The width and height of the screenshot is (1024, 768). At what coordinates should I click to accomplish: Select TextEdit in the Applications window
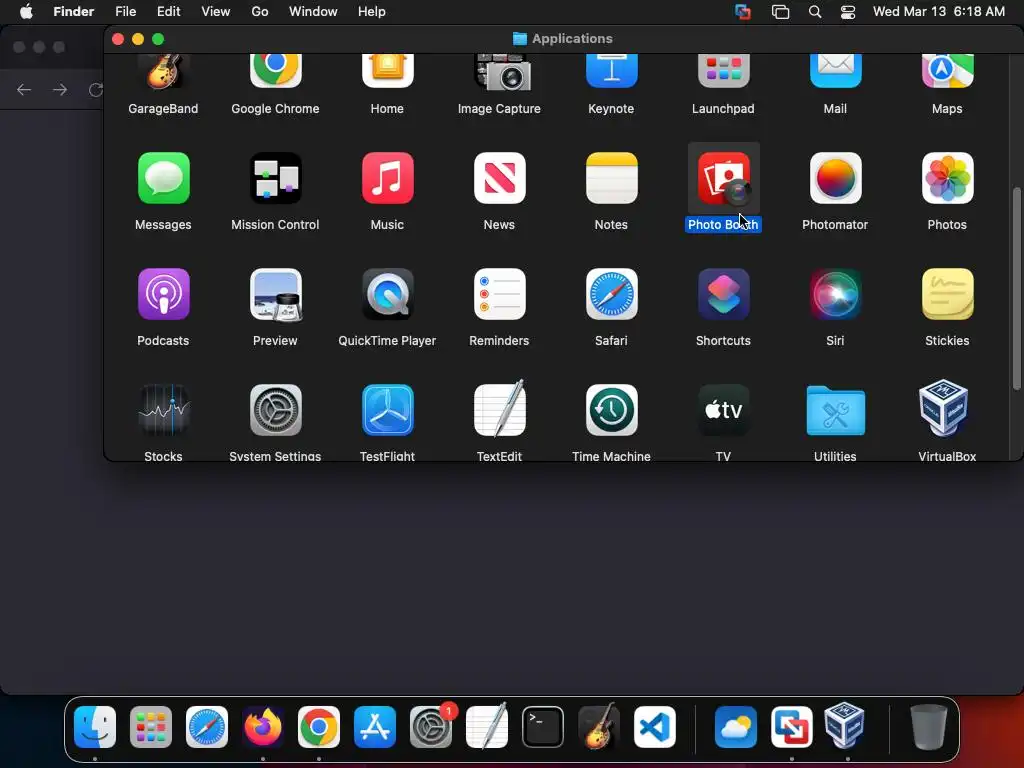tap(499, 409)
